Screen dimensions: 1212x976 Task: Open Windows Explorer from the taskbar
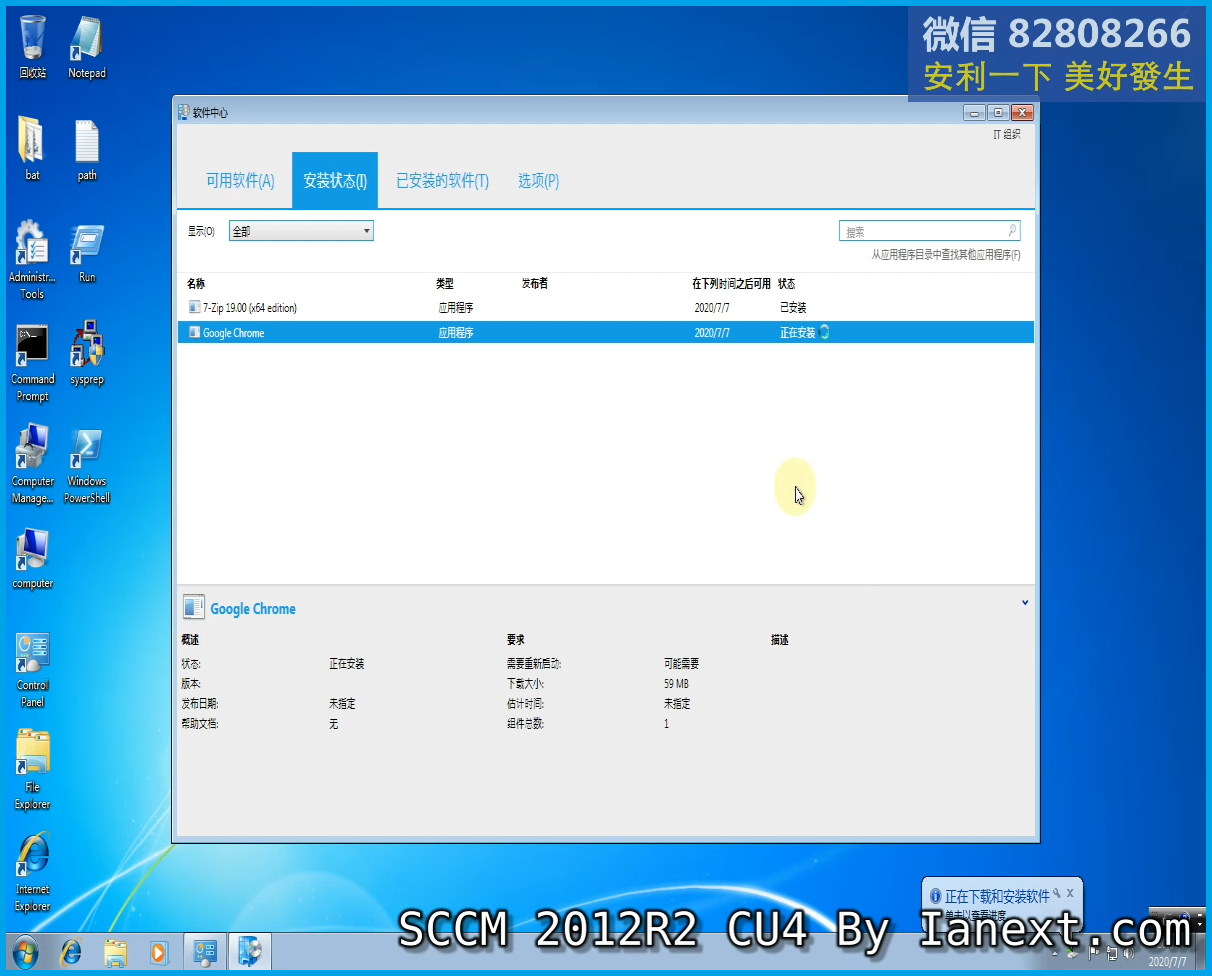tap(116, 951)
